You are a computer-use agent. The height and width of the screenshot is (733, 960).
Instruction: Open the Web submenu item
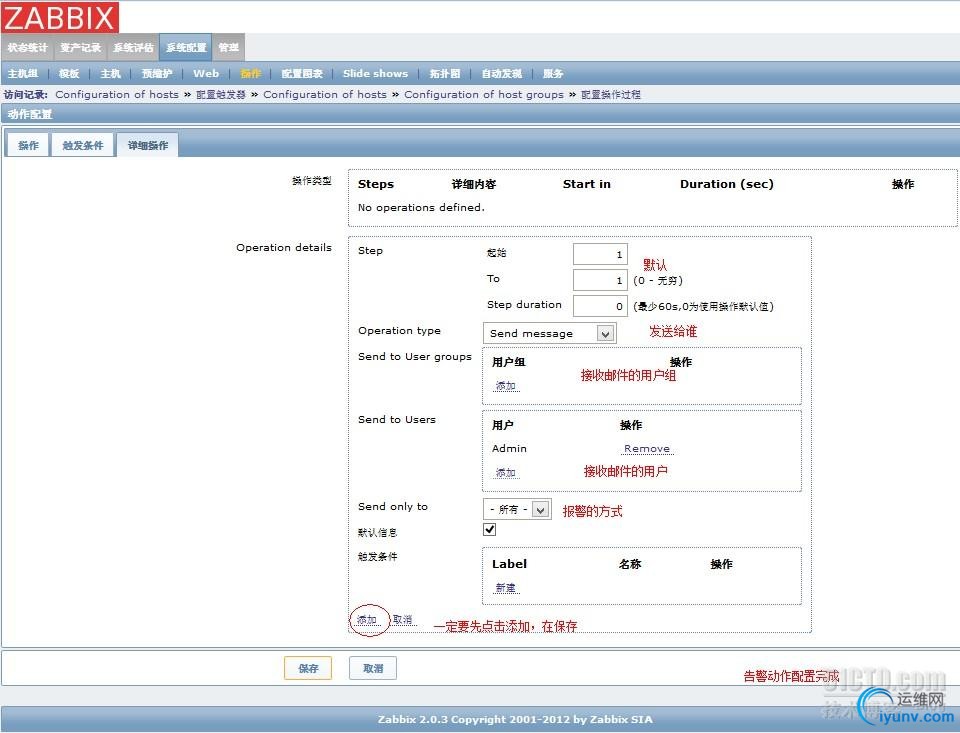click(206, 73)
